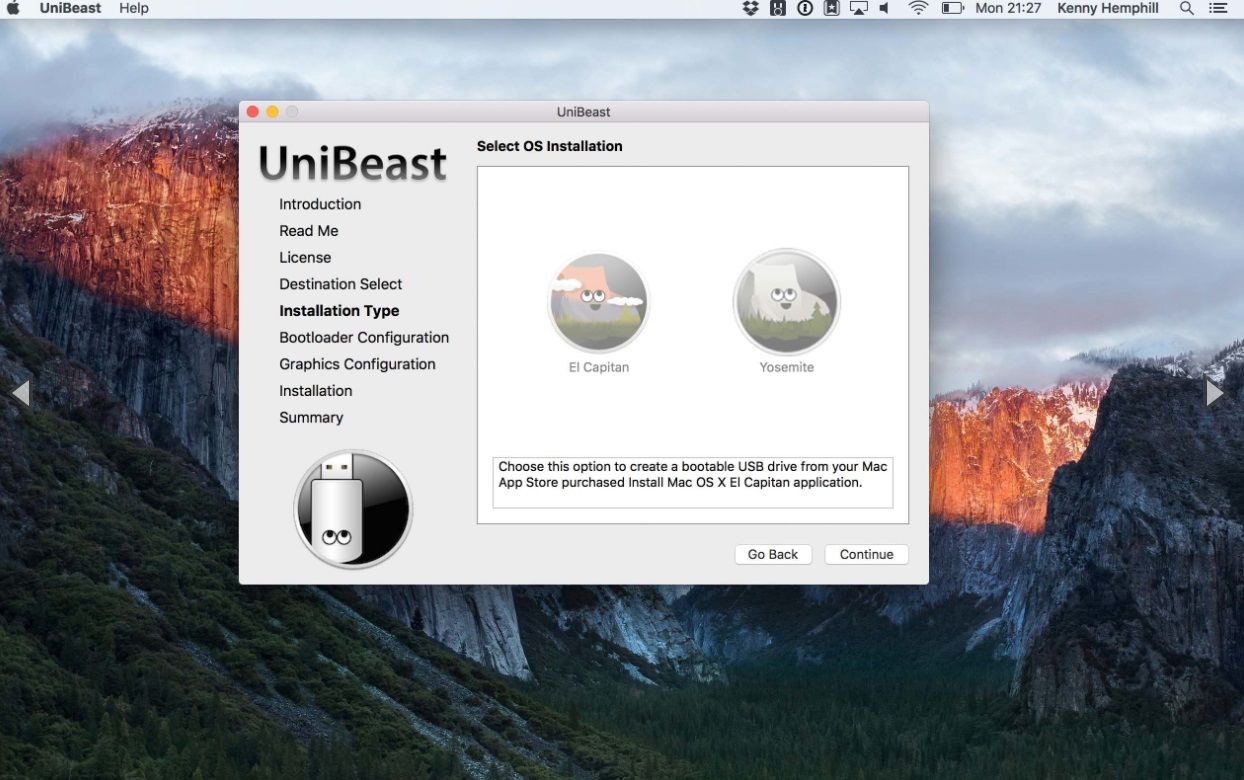Click the Yosemite label text
This screenshot has width=1244, height=780.
pos(787,367)
